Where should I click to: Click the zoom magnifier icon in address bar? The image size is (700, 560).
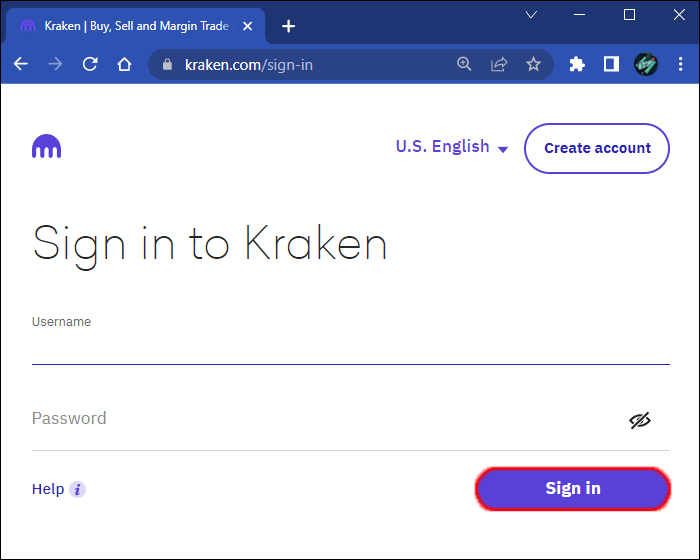[x=464, y=64]
